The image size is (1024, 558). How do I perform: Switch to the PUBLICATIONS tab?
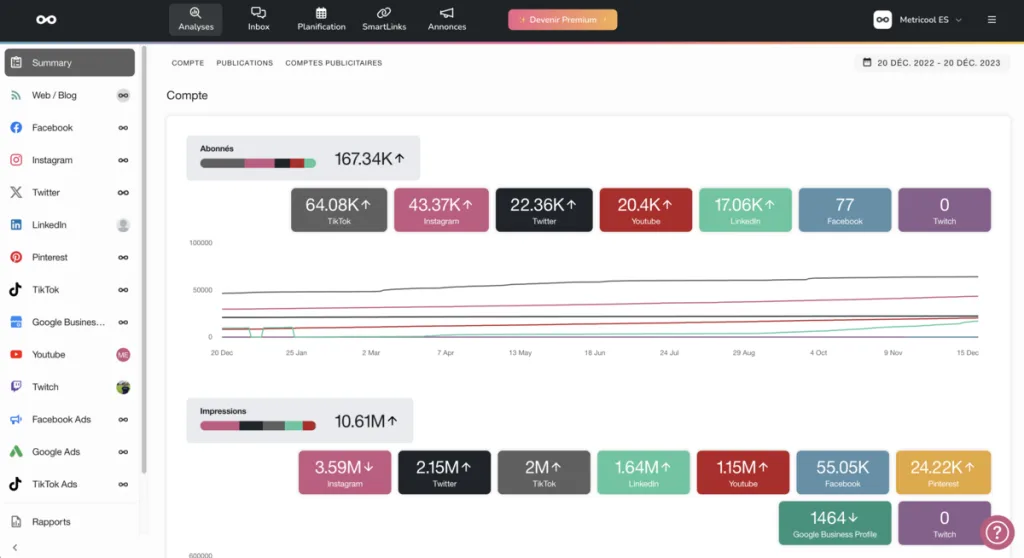point(244,63)
